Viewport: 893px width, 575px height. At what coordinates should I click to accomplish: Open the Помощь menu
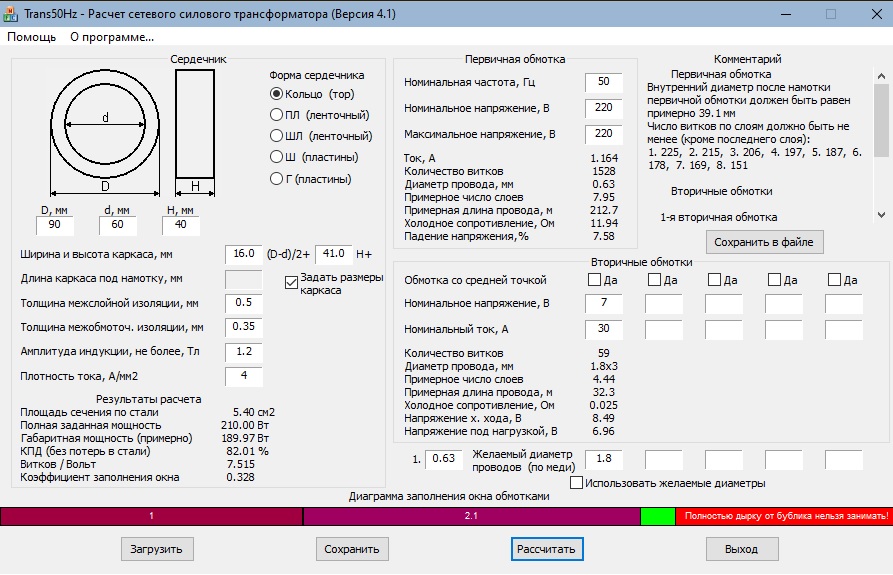(x=32, y=37)
